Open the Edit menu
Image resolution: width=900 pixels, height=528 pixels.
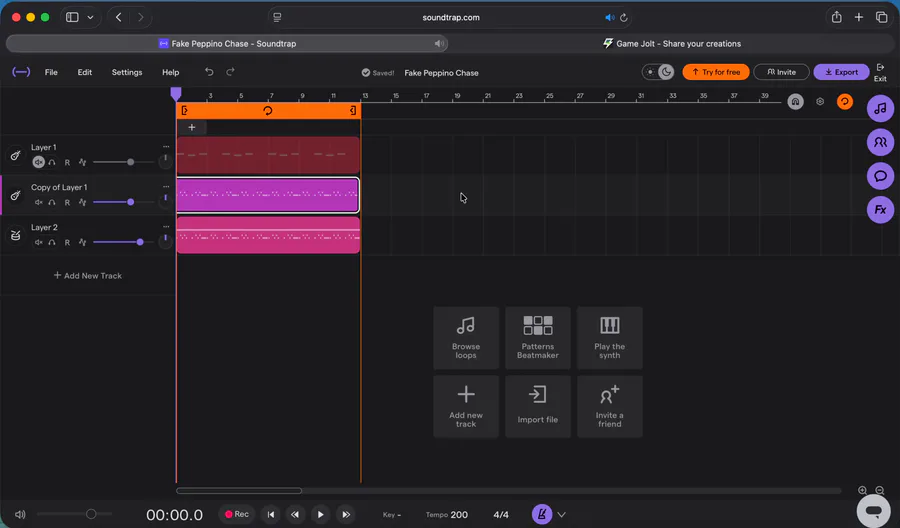click(x=84, y=72)
